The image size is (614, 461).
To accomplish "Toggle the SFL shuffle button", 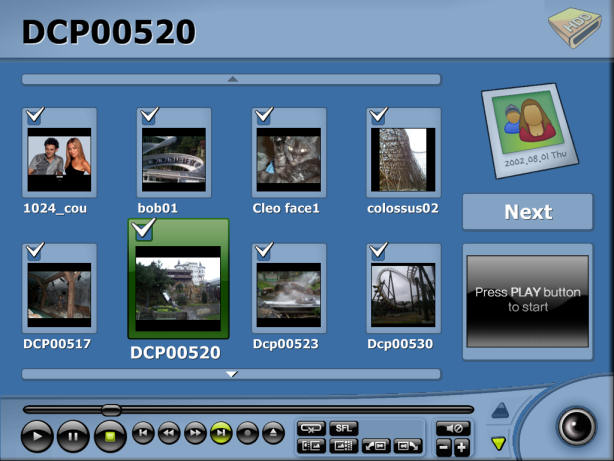I will pyautogui.click(x=344, y=428).
